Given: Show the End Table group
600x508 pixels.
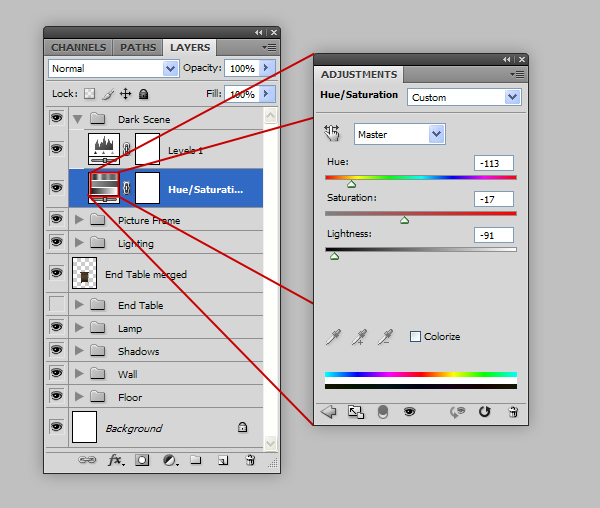Looking at the screenshot, I should (x=56, y=304).
